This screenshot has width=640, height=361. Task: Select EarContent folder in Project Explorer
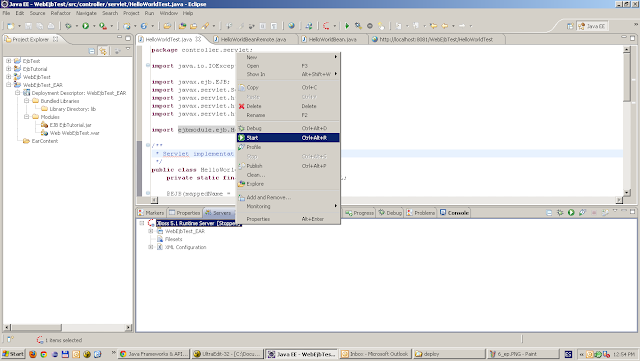pyautogui.click(x=40, y=141)
